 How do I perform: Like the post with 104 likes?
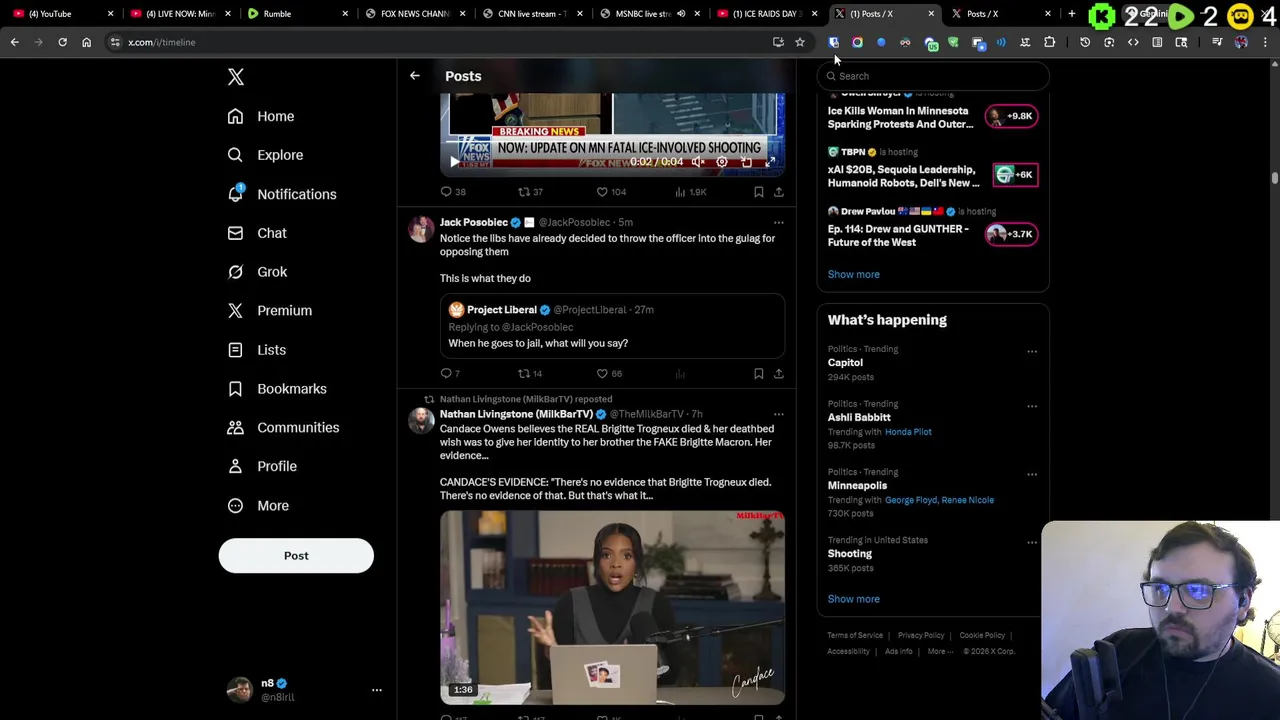(610, 192)
